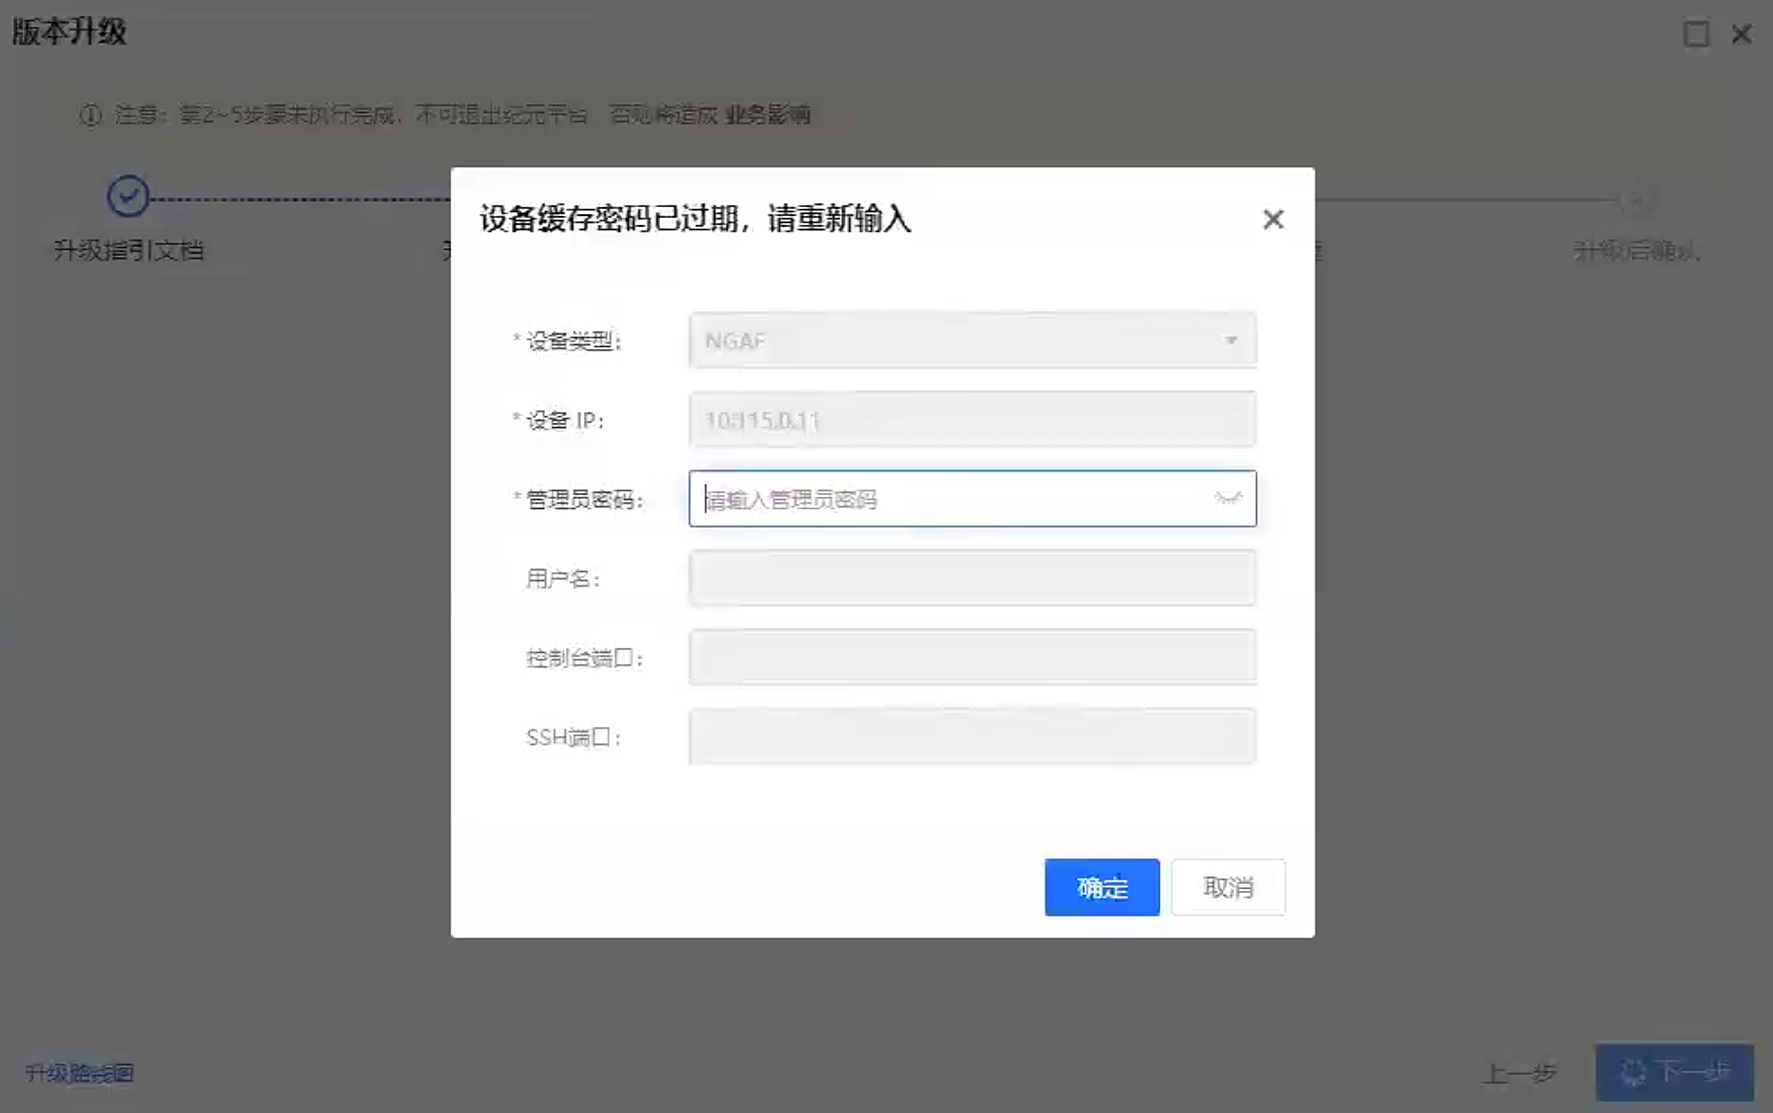Open the NGAF device type combo box
The height and width of the screenshot is (1113, 1773).
[x=960, y=341]
